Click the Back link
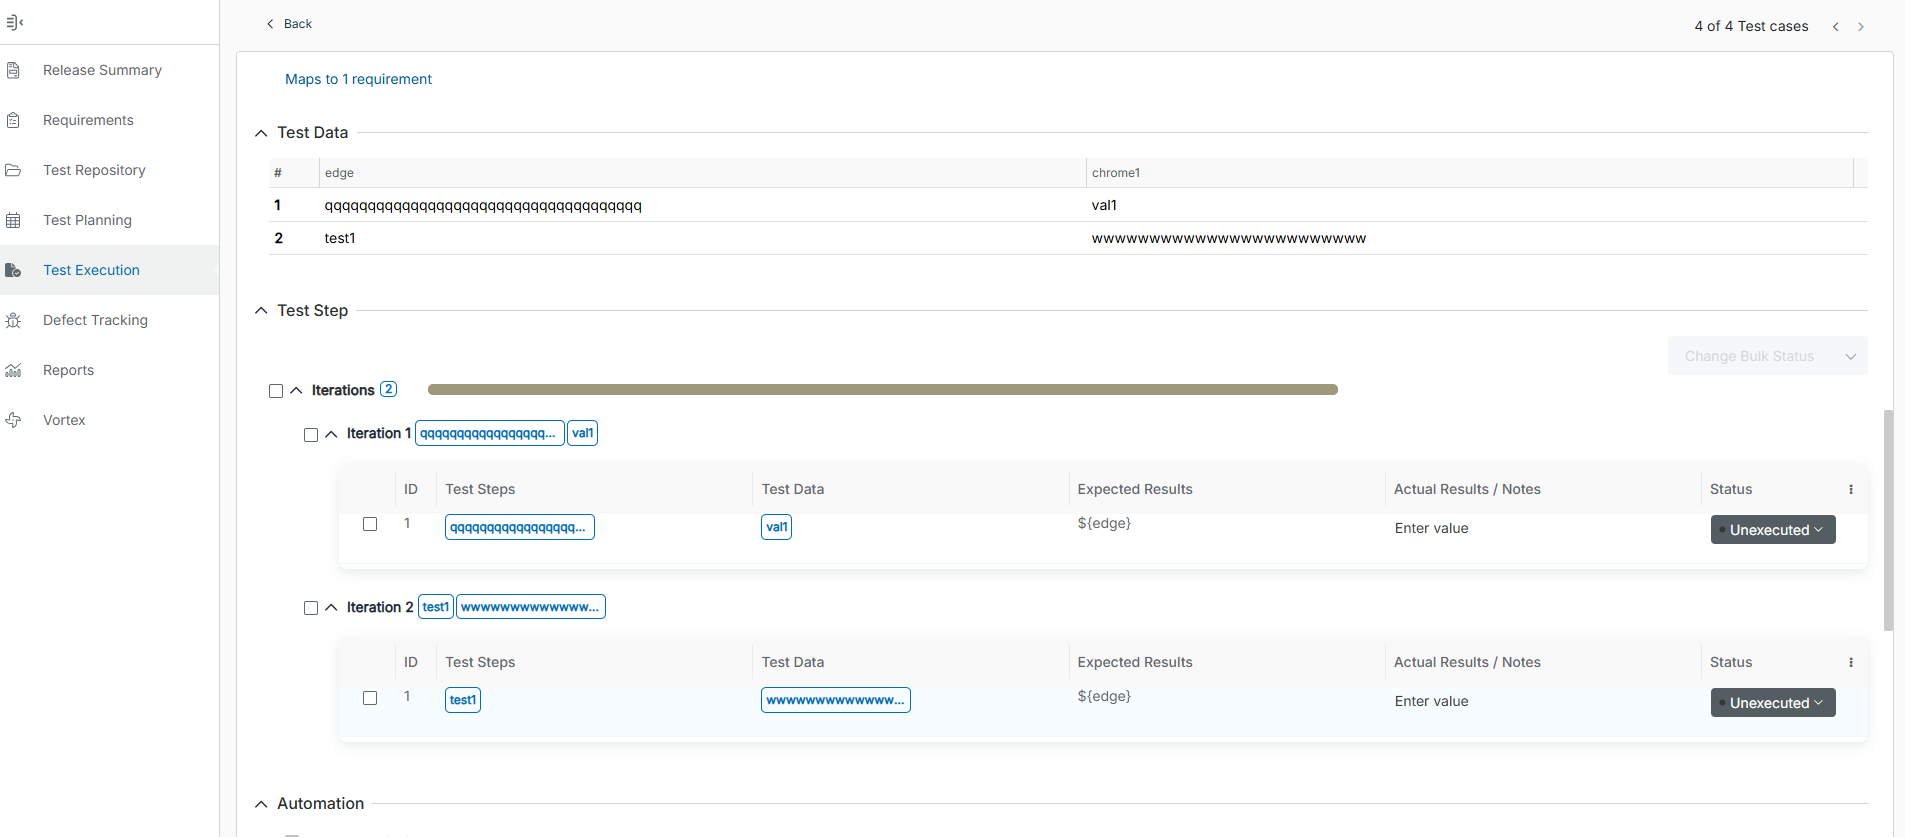Viewport: 1905px width, 838px height. 289,24
